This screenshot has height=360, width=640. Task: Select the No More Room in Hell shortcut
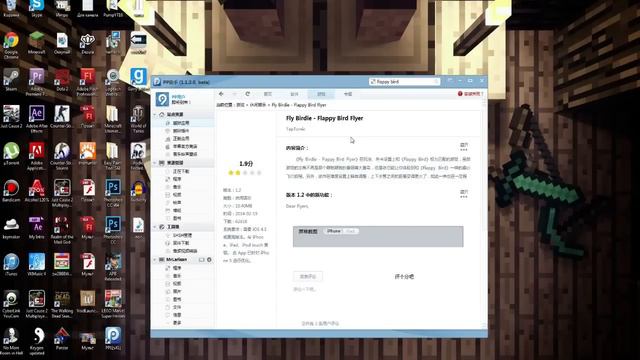(x=11, y=341)
